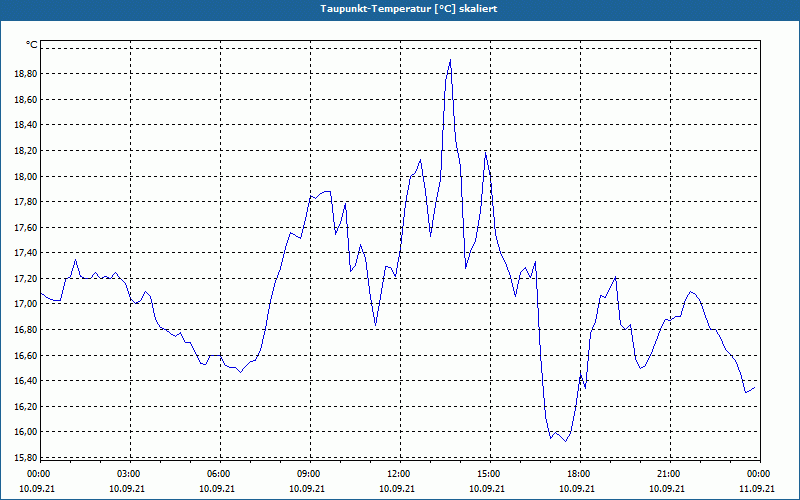The width and height of the screenshot is (800, 500).
Task: Click the 21:00 time label
Action: pyautogui.click(x=670, y=474)
